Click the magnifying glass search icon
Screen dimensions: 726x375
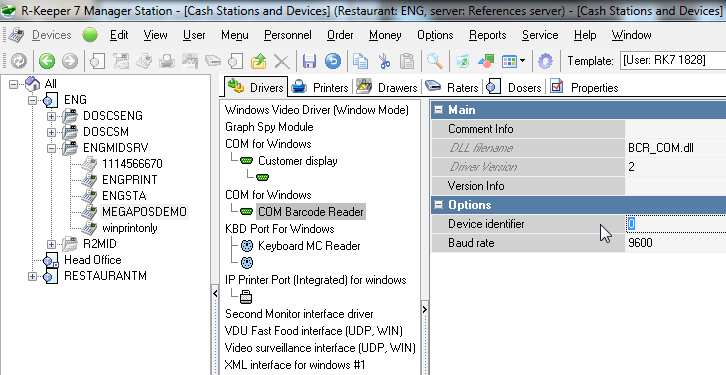point(434,61)
